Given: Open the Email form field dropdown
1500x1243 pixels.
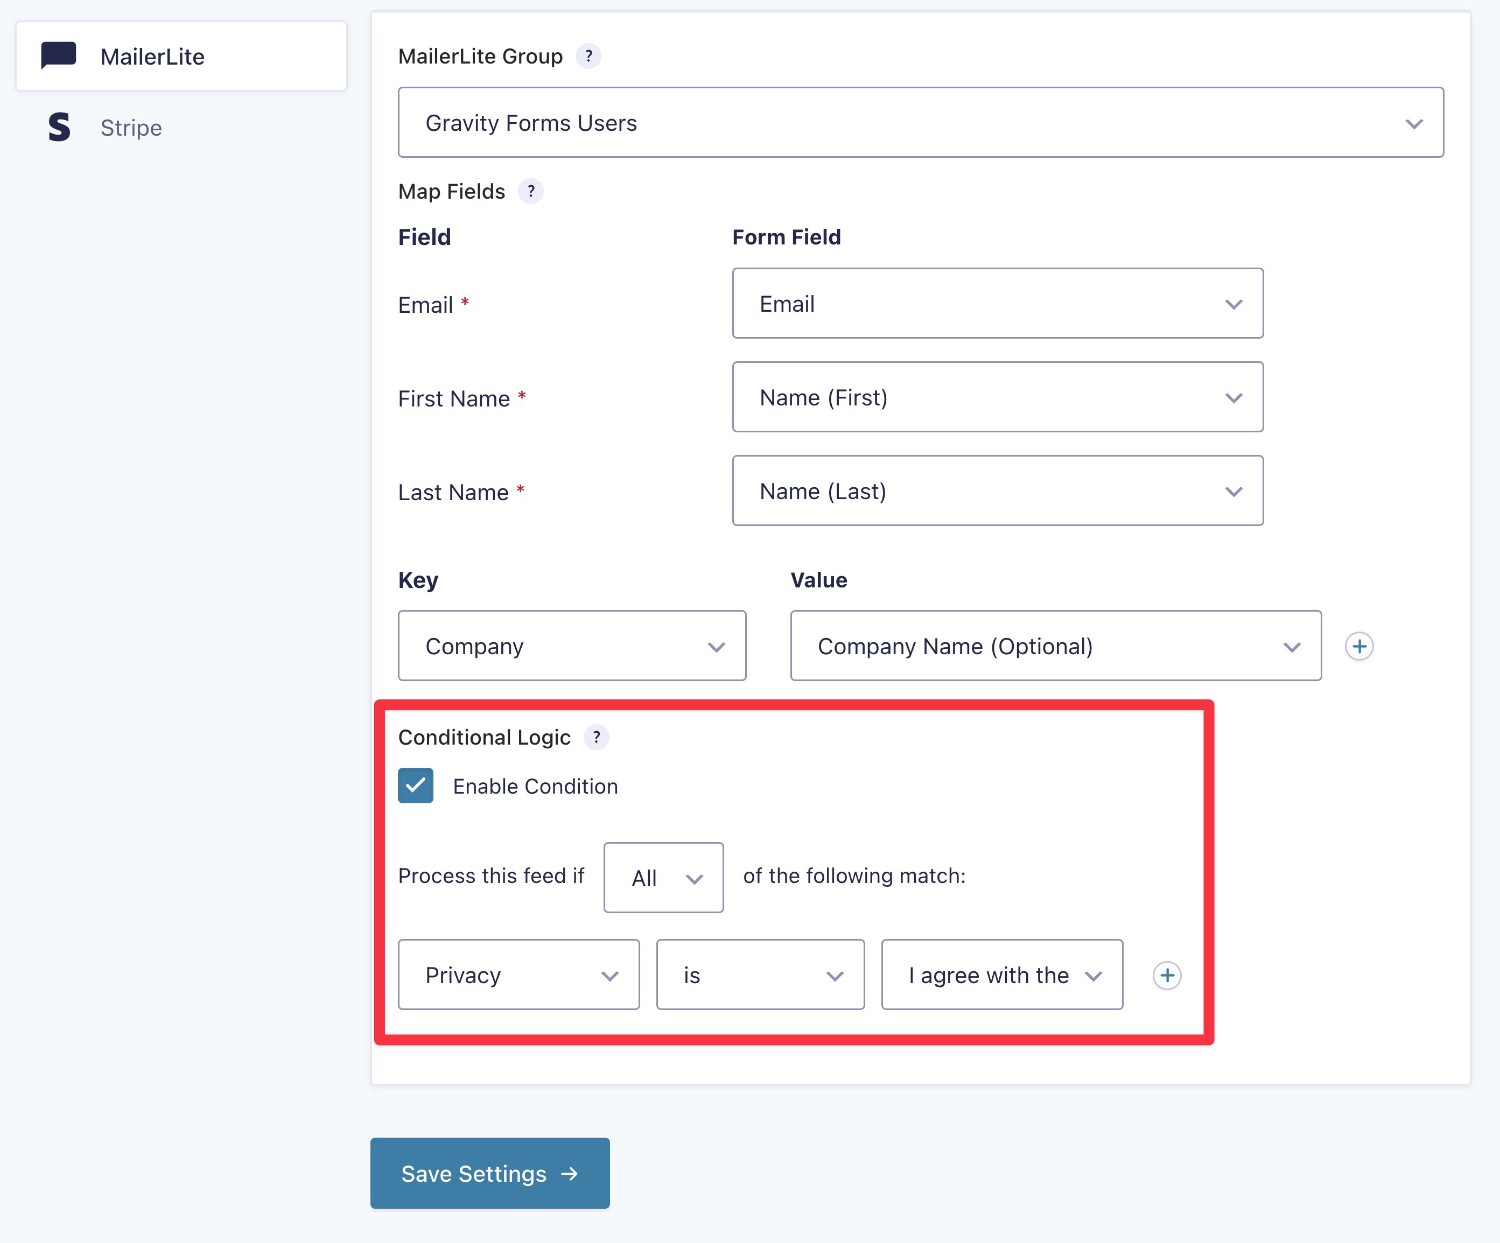Looking at the screenshot, I should [998, 303].
